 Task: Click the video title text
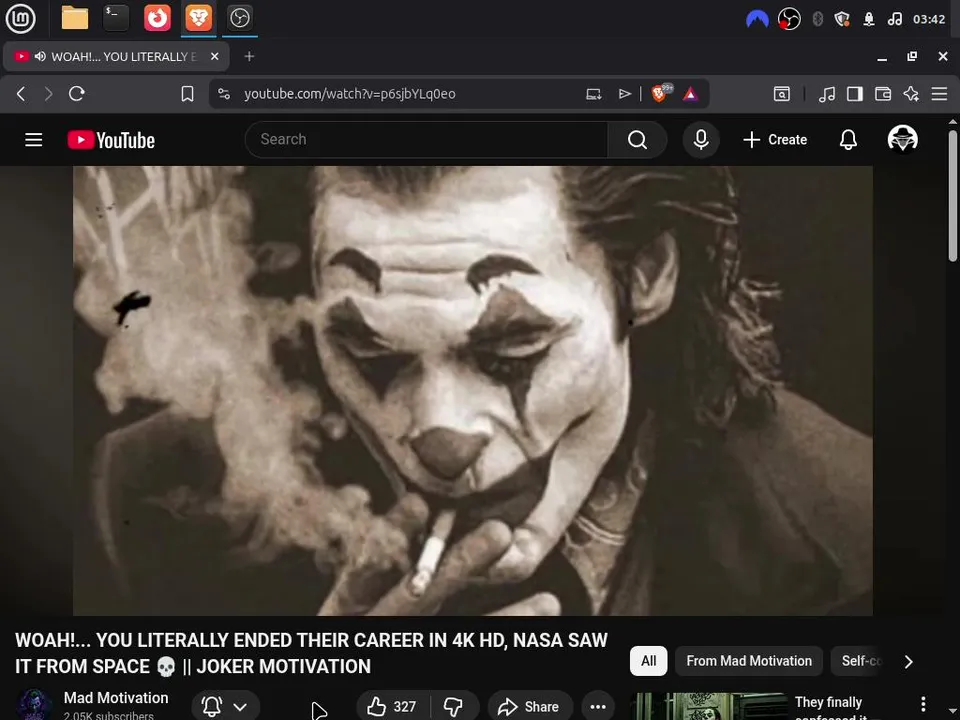pos(311,653)
